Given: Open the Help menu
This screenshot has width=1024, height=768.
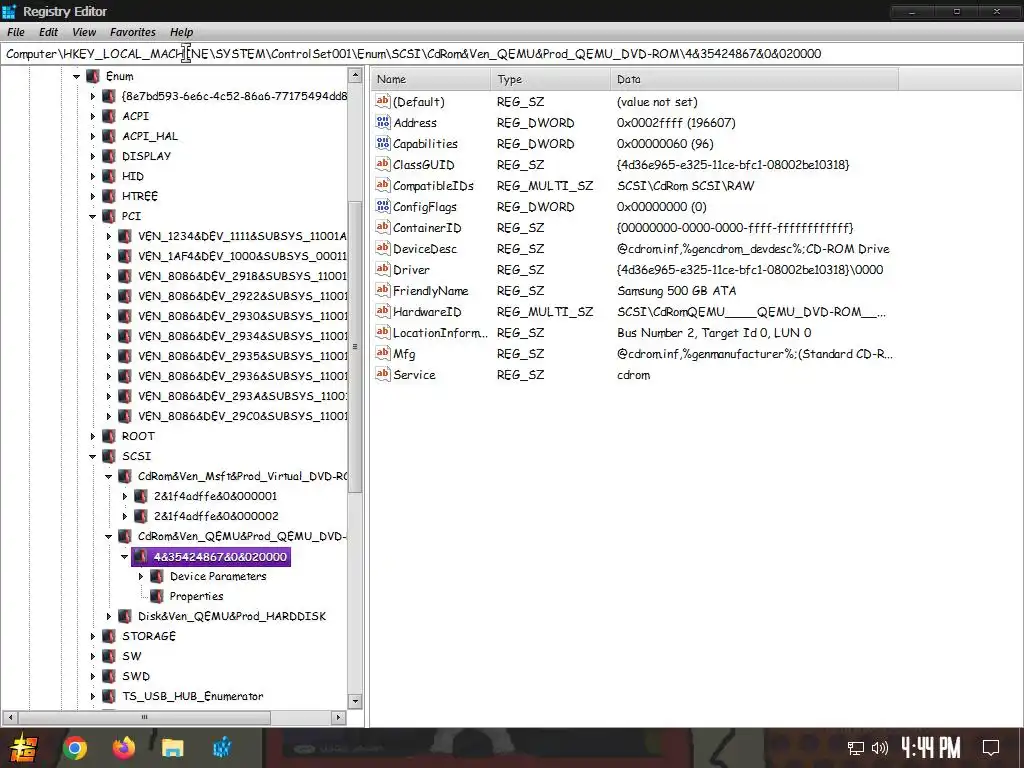Looking at the screenshot, I should 182,32.
